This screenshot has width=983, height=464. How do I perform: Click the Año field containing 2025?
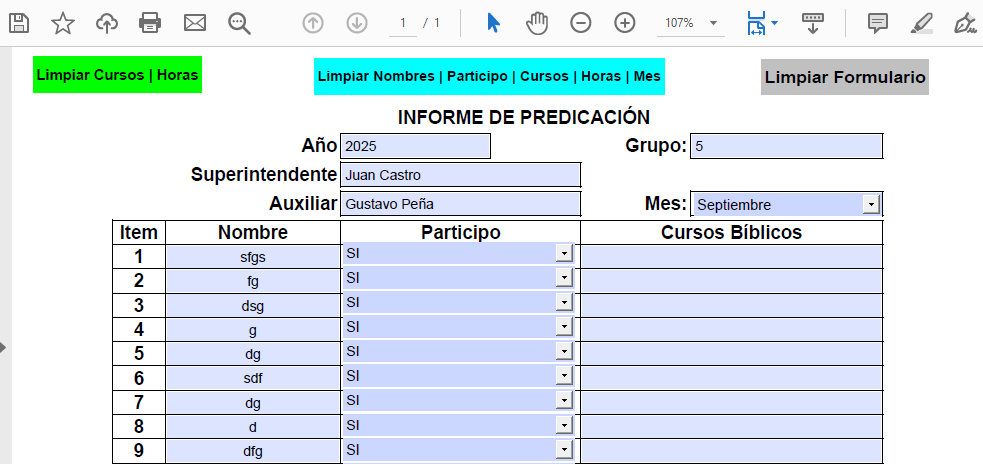click(x=415, y=146)
